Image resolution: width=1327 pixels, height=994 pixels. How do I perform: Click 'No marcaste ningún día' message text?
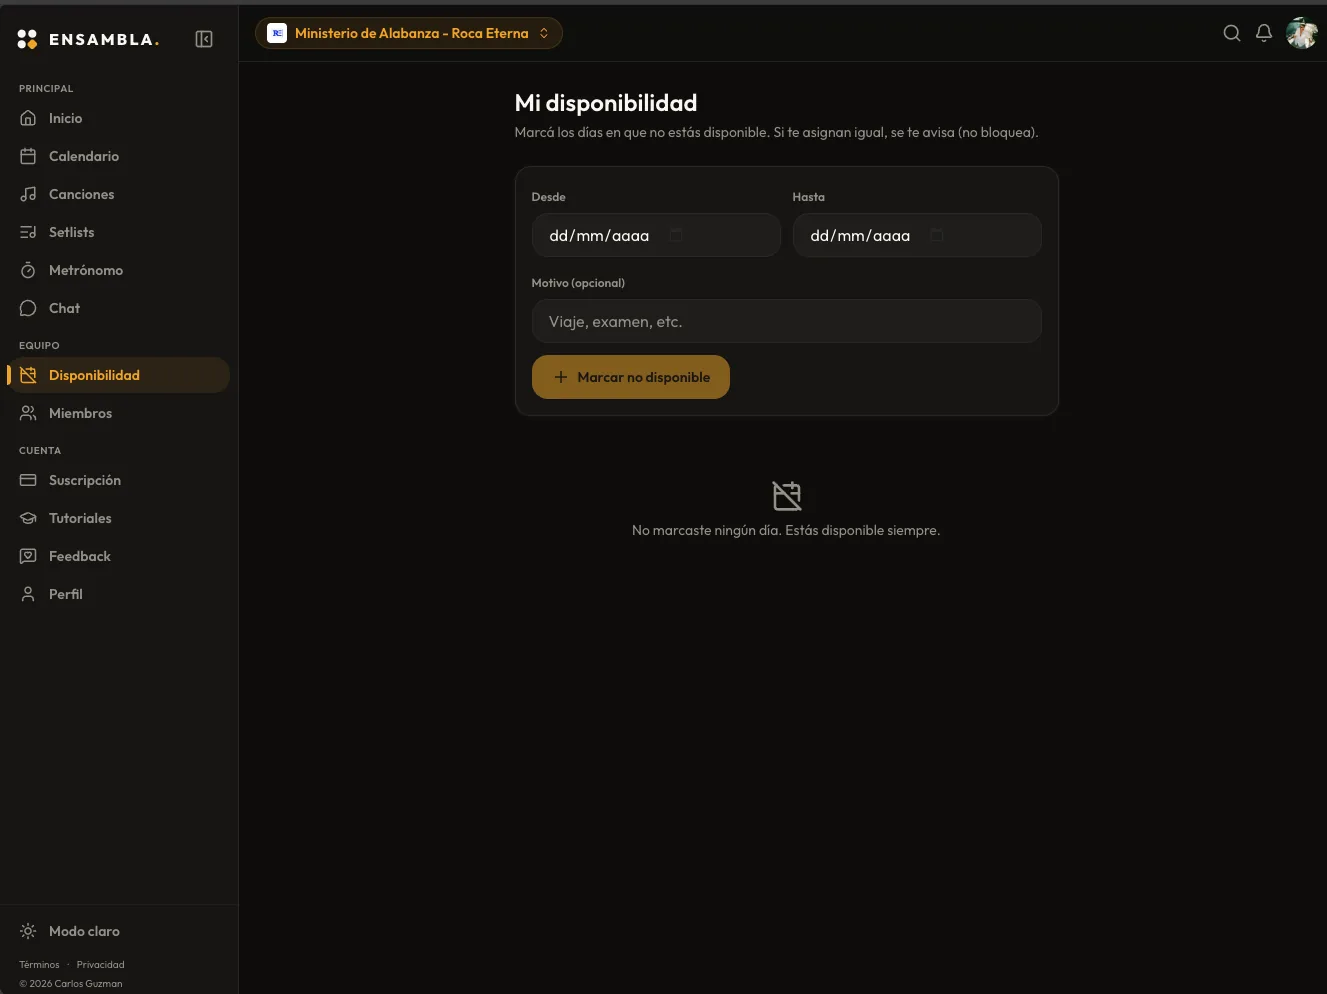pos(786,530)
